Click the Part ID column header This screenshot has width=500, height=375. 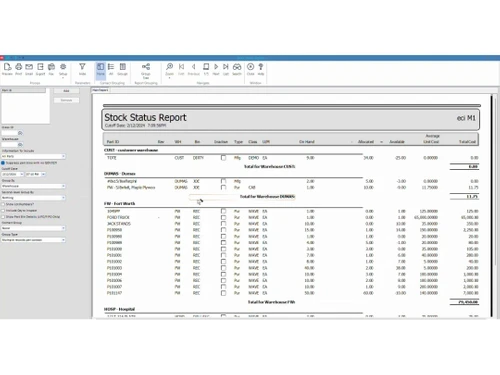[113, 142]
